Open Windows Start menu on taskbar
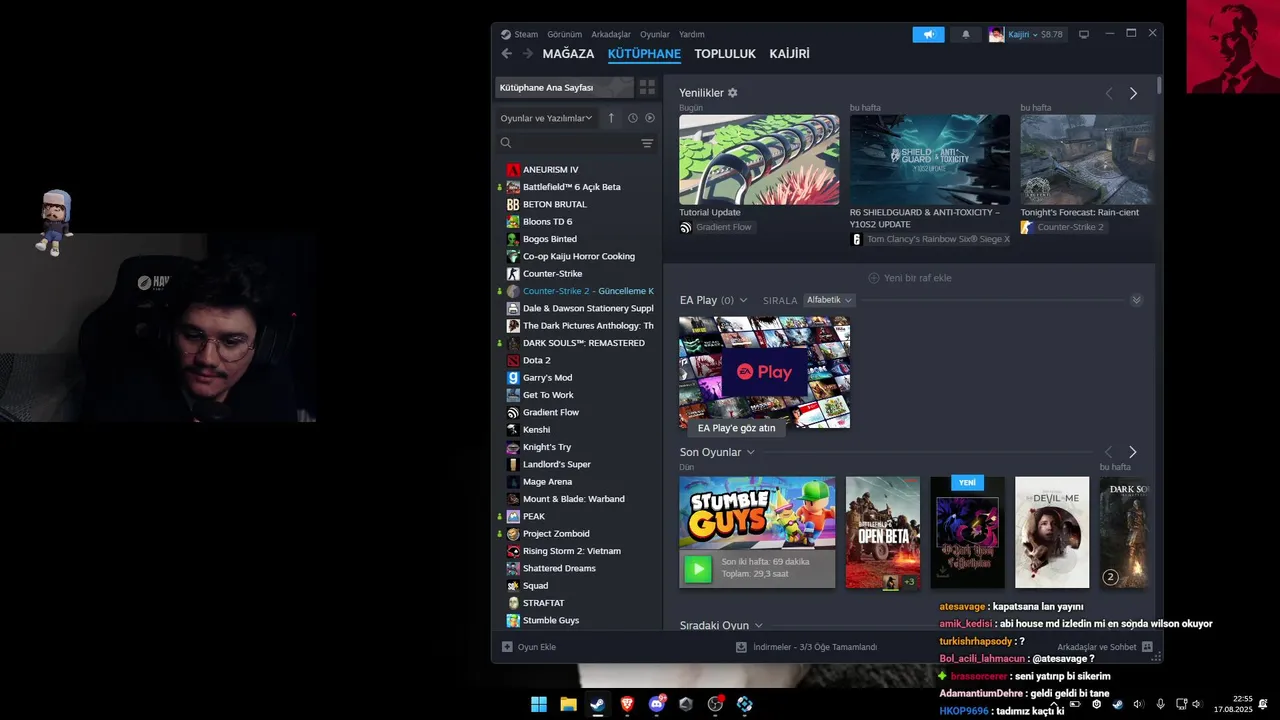 click(539, 704)
